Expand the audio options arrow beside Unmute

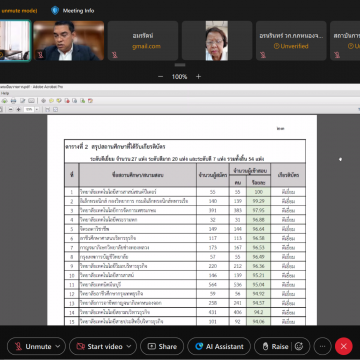pos(58,346)
